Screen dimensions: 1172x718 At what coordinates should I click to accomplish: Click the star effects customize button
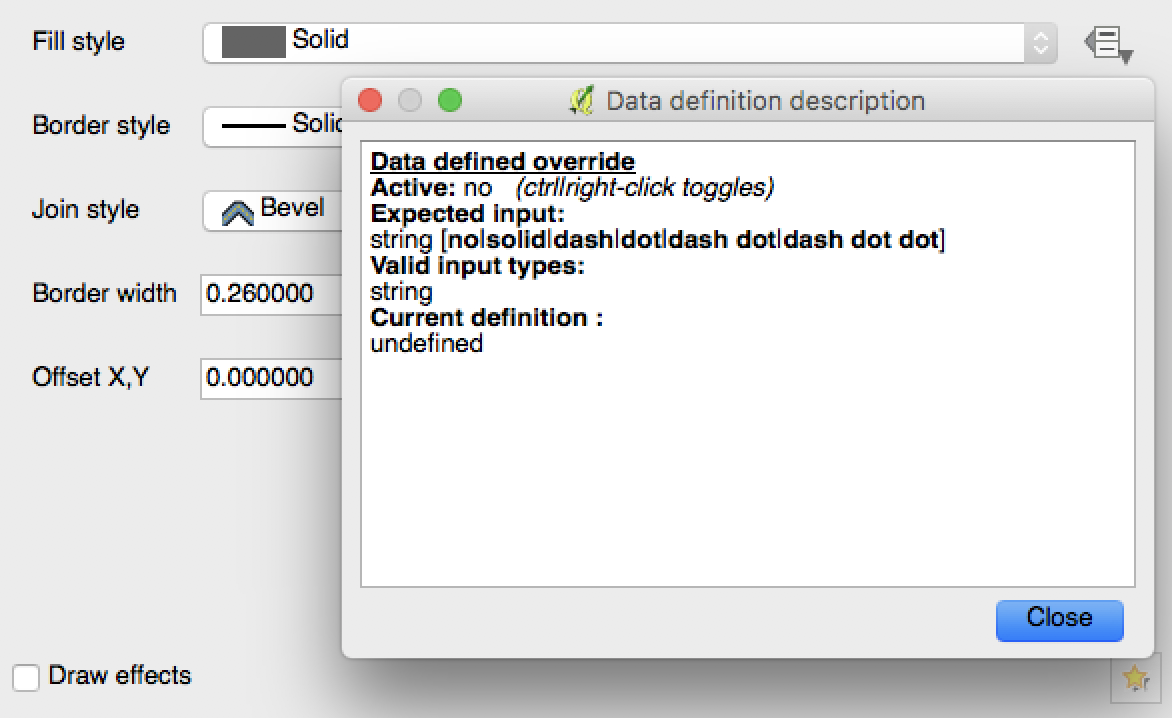1135,678
